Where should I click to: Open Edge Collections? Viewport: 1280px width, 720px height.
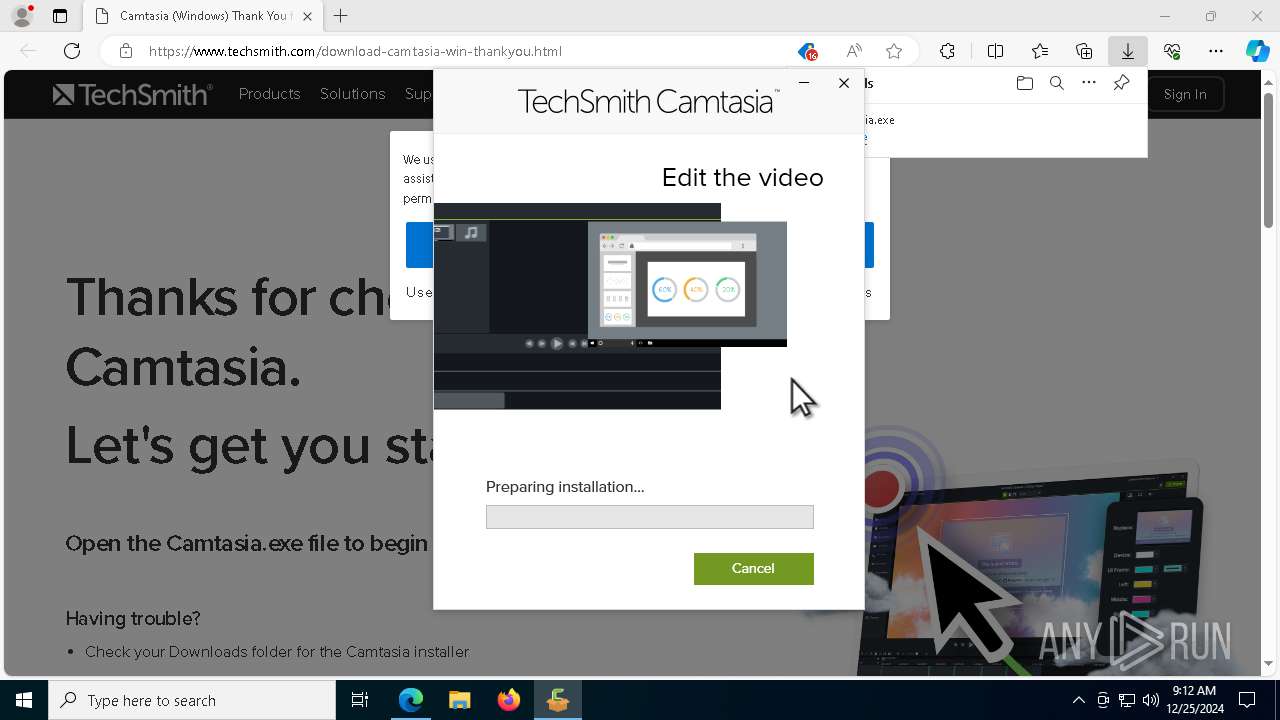[x=1084, y=51]
